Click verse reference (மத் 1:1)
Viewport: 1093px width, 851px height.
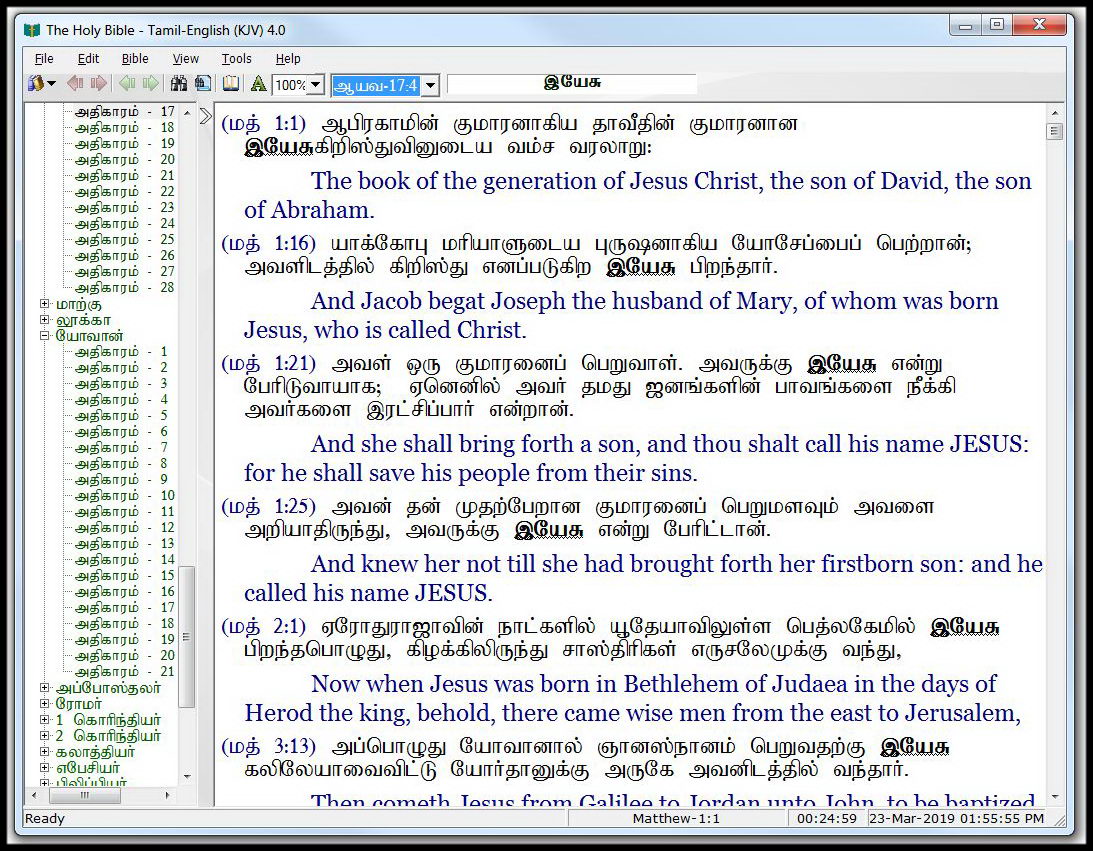click(x=263, y=124)
